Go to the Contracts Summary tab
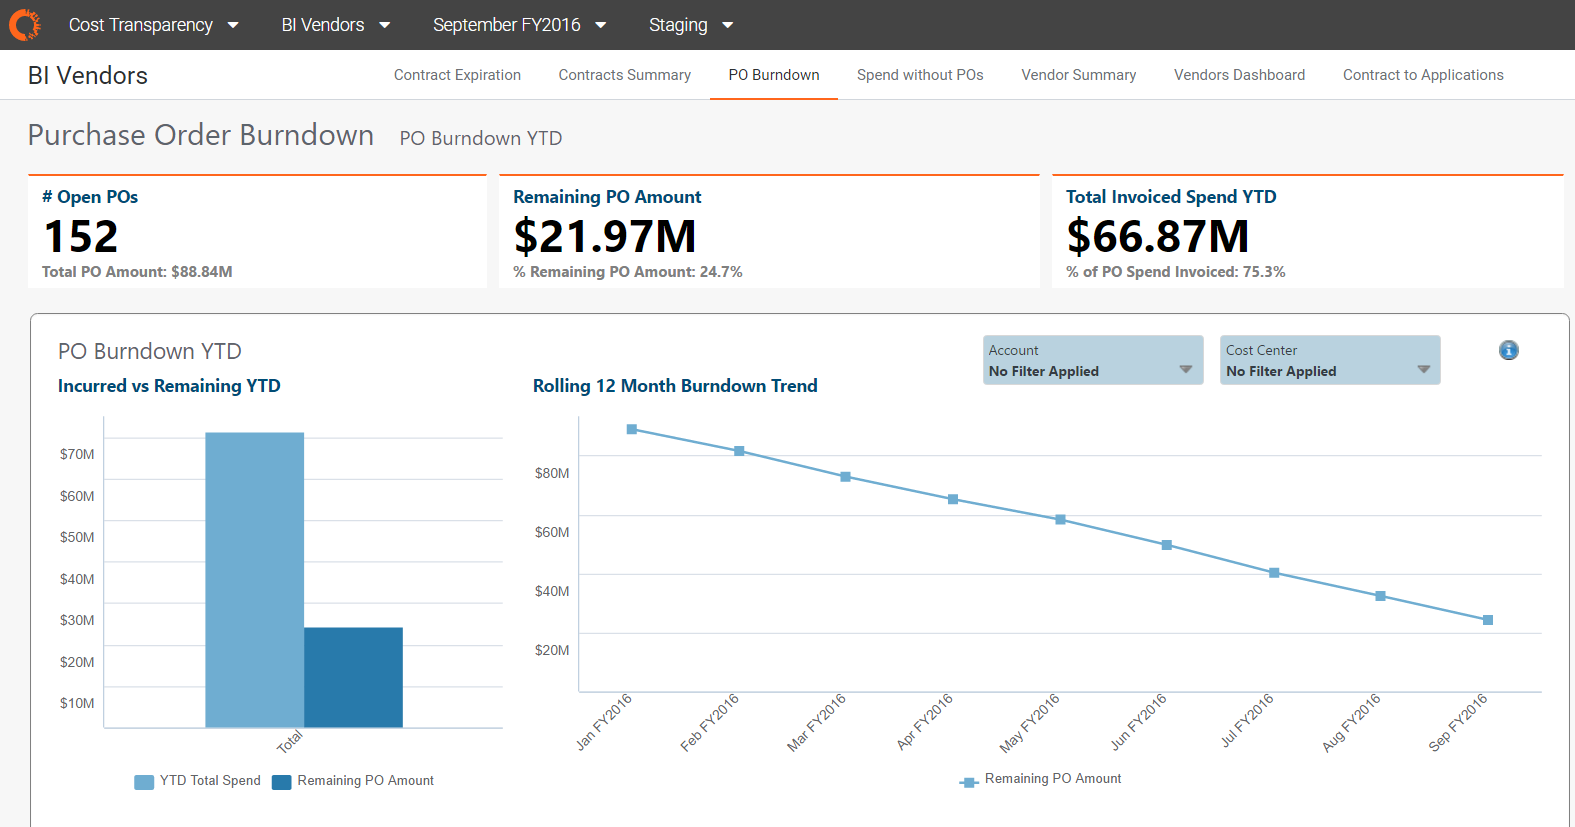Image resolution: width=1575 pixels, height=827 pixels. tap(624, 75)
